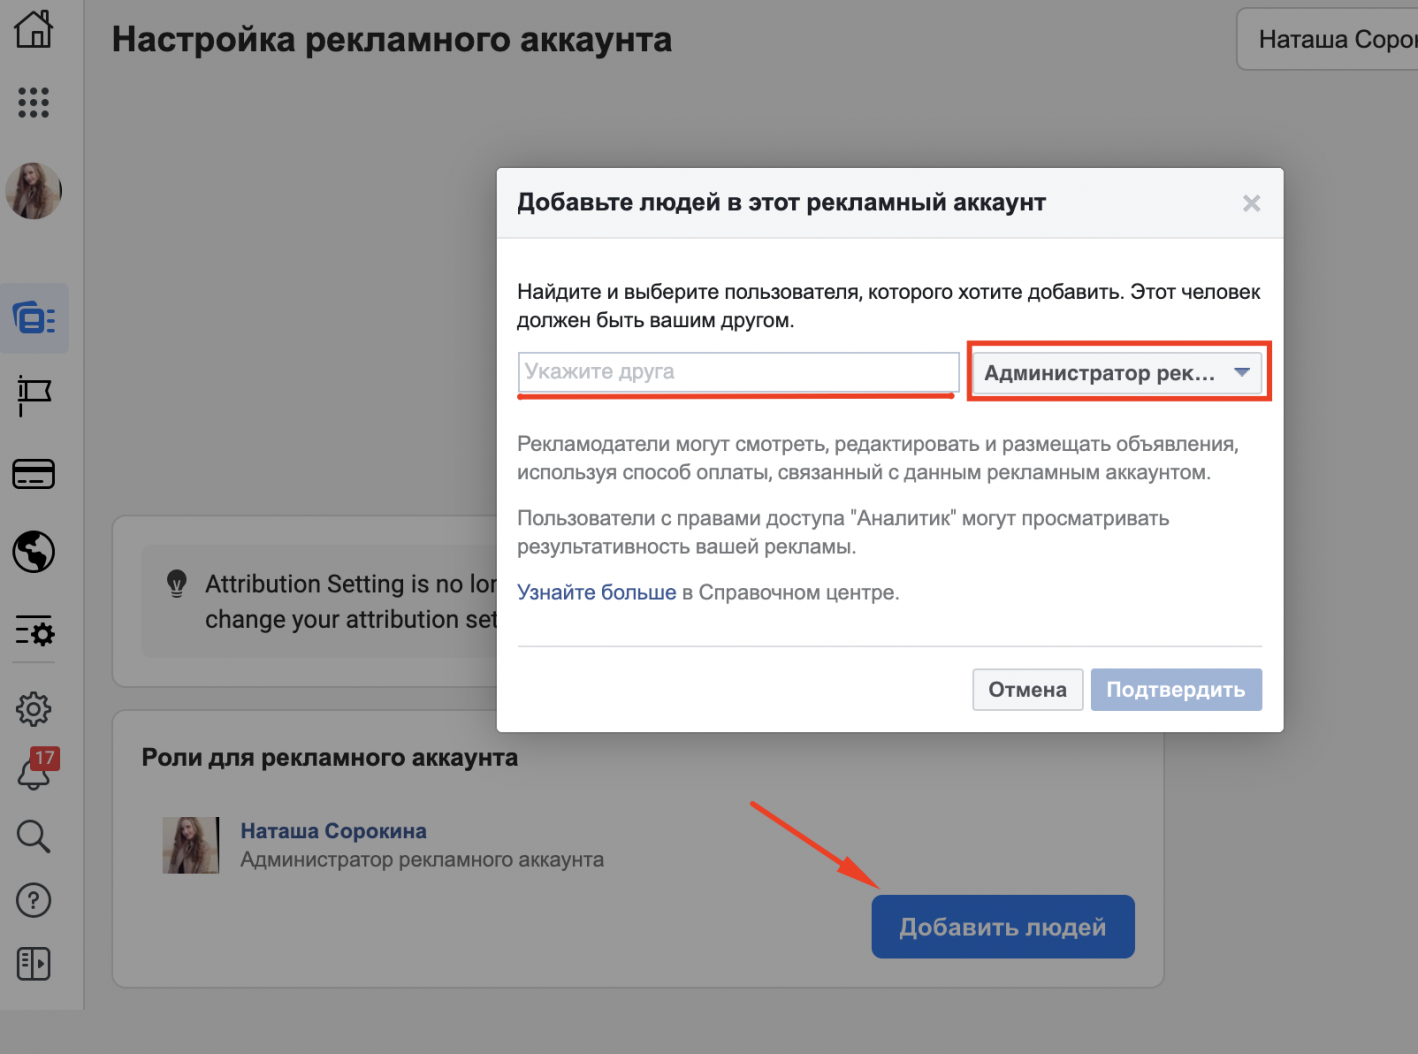Toggle the sidebar collapse panel icon
This screenshot has width=1418, height=1054.
click(x=34, y=964)
